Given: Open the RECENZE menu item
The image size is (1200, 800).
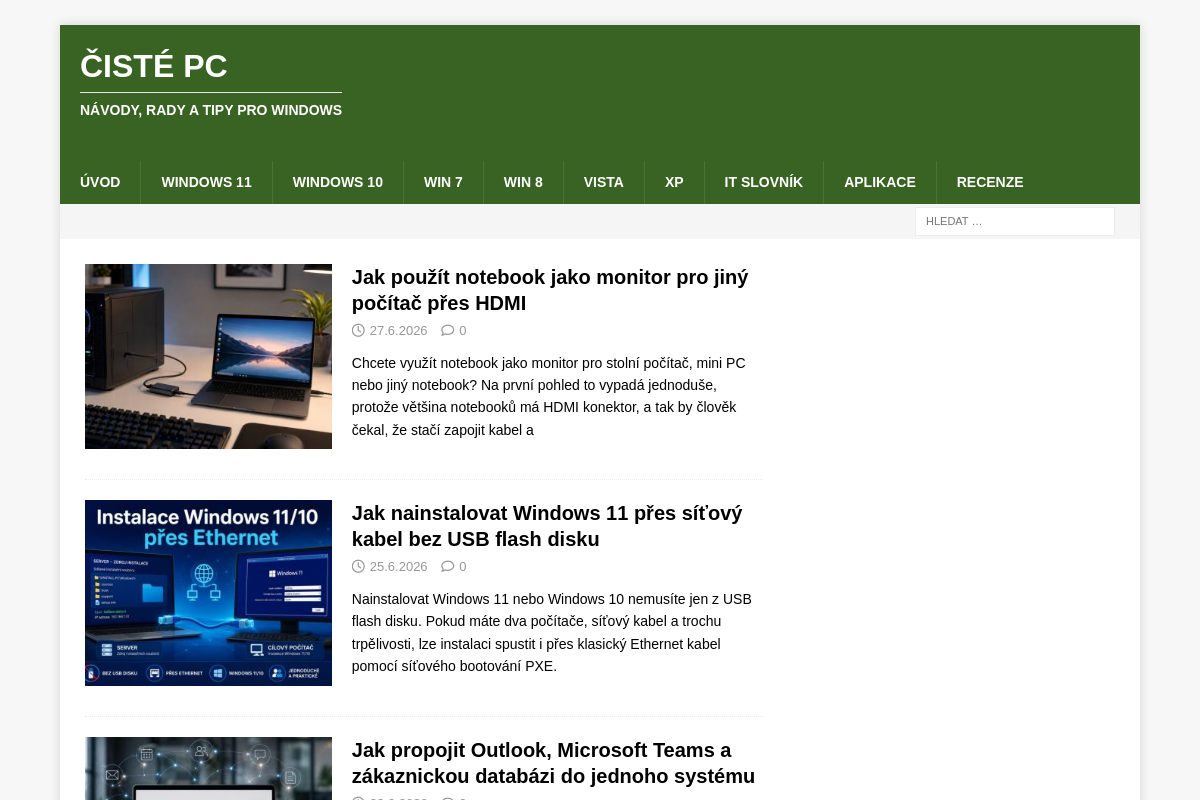Looking at the screenshot, I should (x=990, y=182).
